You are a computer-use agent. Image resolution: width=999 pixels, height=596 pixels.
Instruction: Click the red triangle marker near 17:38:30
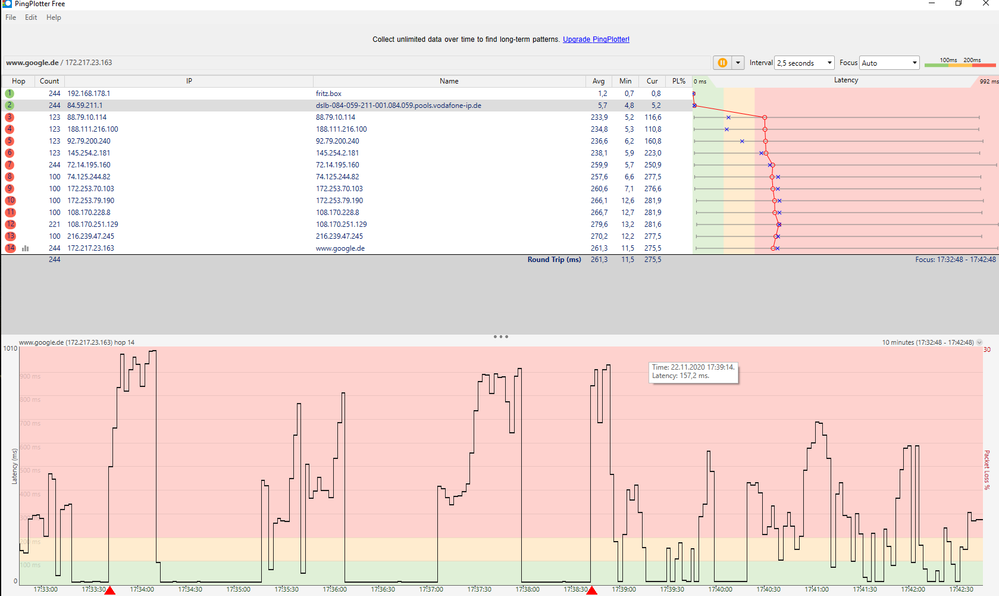pos(591,591)
